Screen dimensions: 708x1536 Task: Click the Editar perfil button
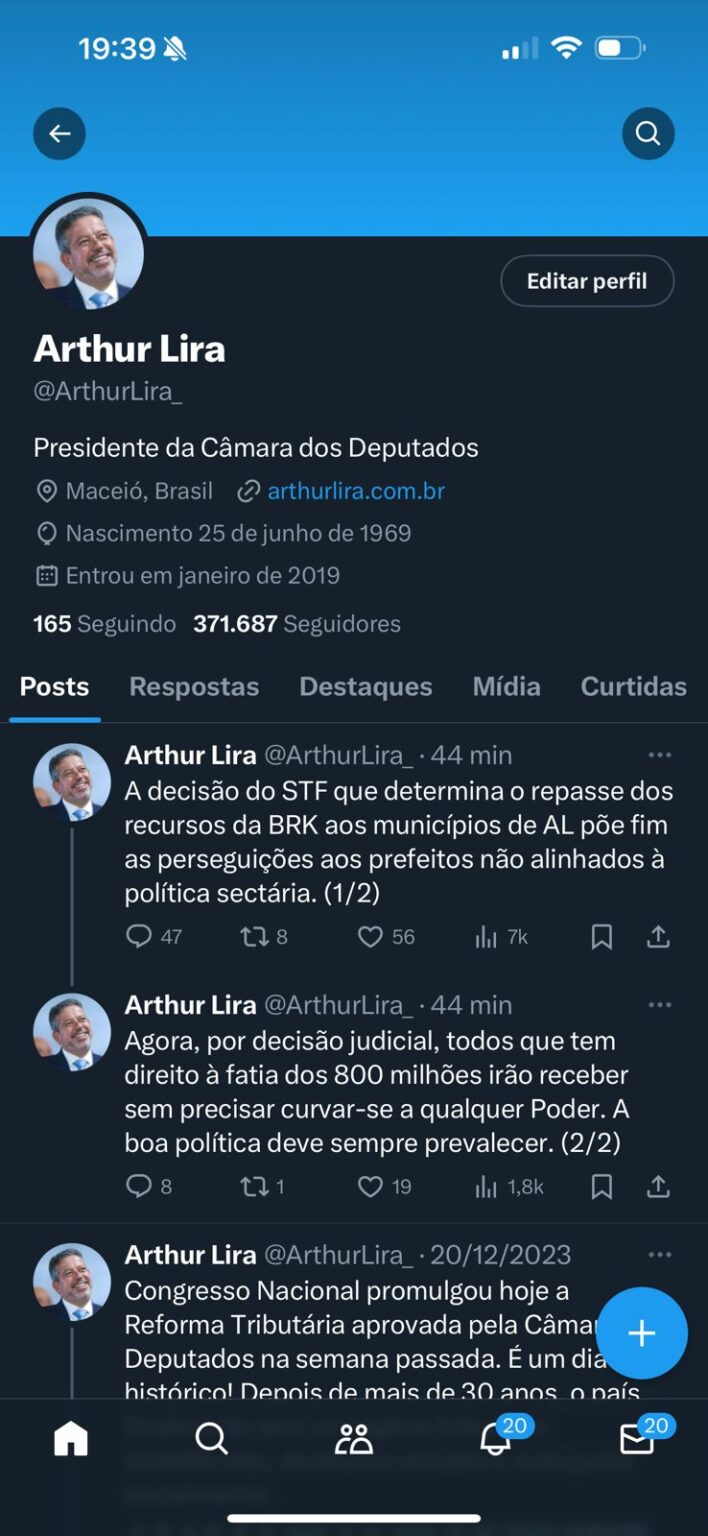pos(587,281)
